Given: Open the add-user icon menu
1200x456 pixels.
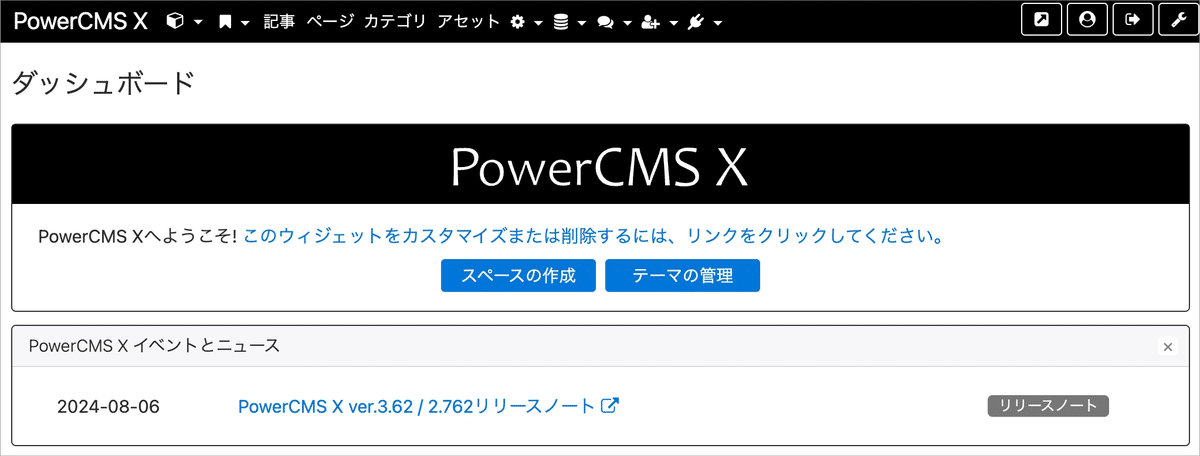Looking at the screenshot, I should point(651,21).
